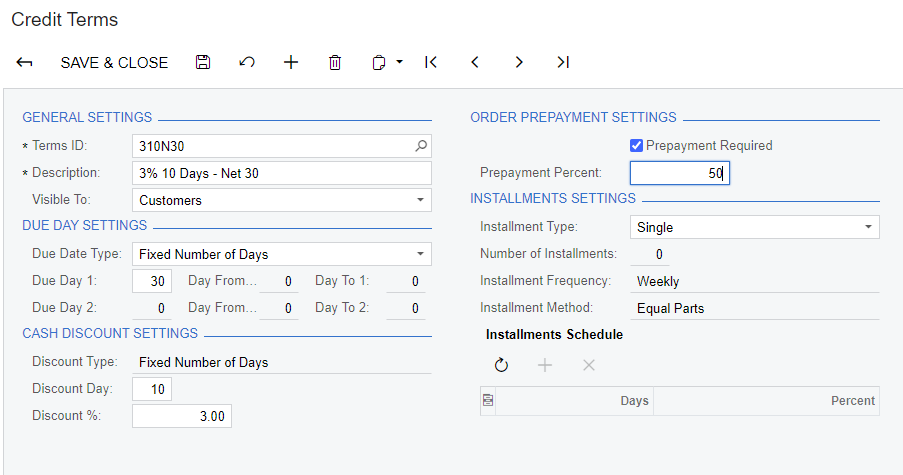
Task: Open the Due Date Type dropdown
Action: point(420,254)
